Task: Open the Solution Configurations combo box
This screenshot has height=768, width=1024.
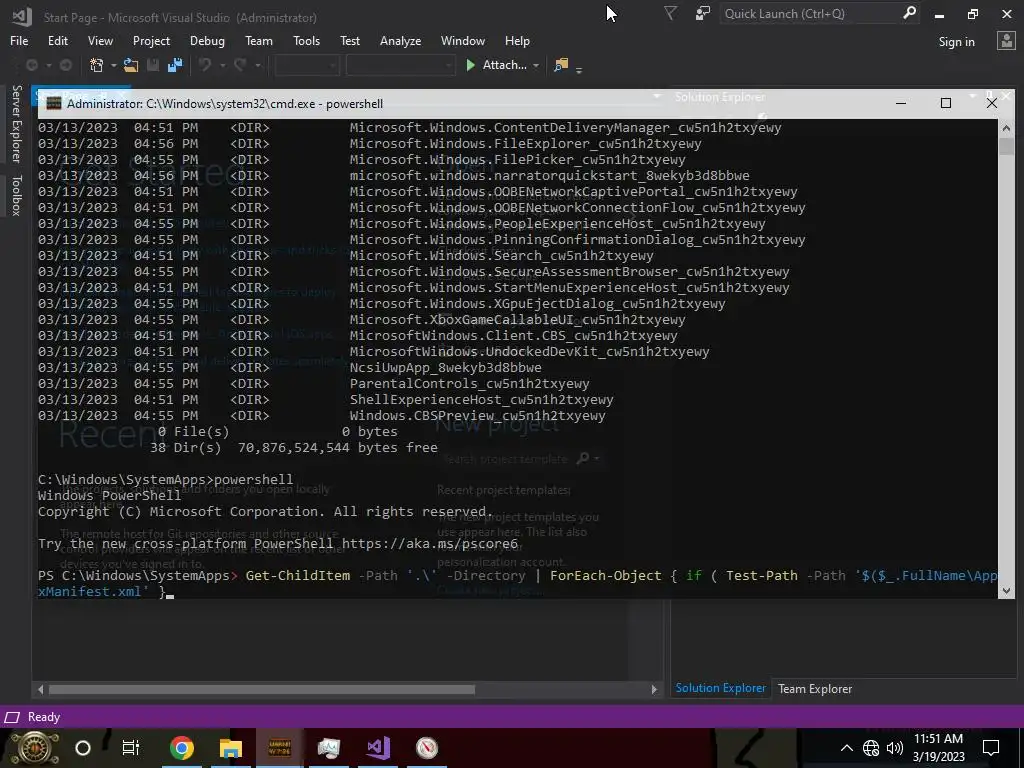Action: pyautogui.click(x=307, y=65)
